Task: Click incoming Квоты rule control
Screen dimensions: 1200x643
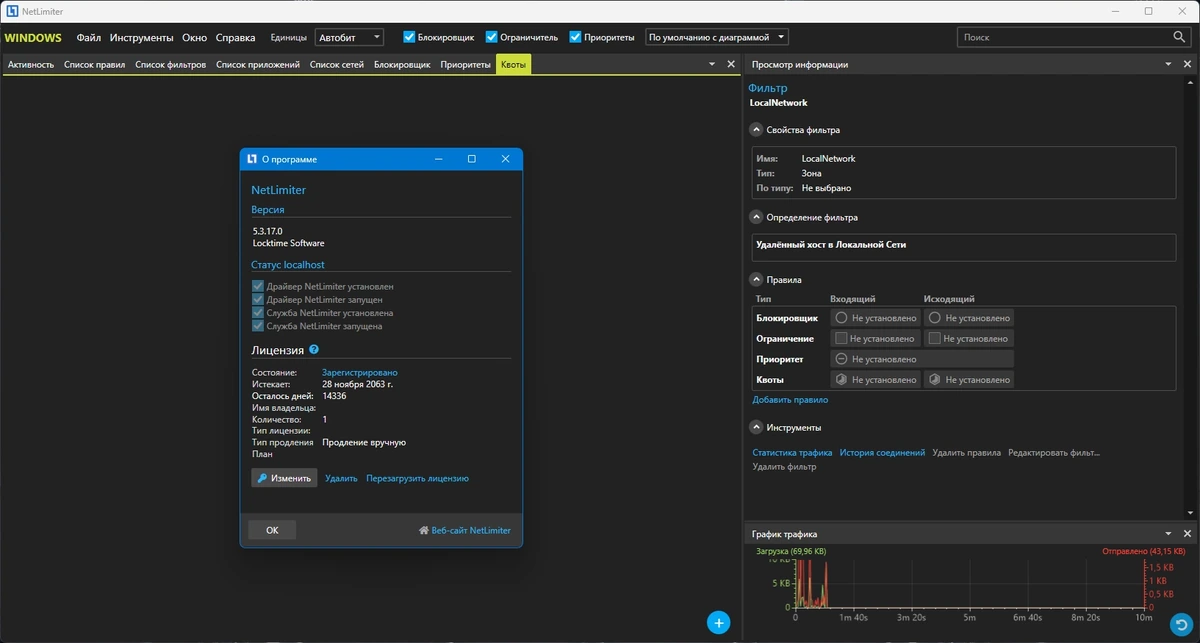Action: [875, 380]
